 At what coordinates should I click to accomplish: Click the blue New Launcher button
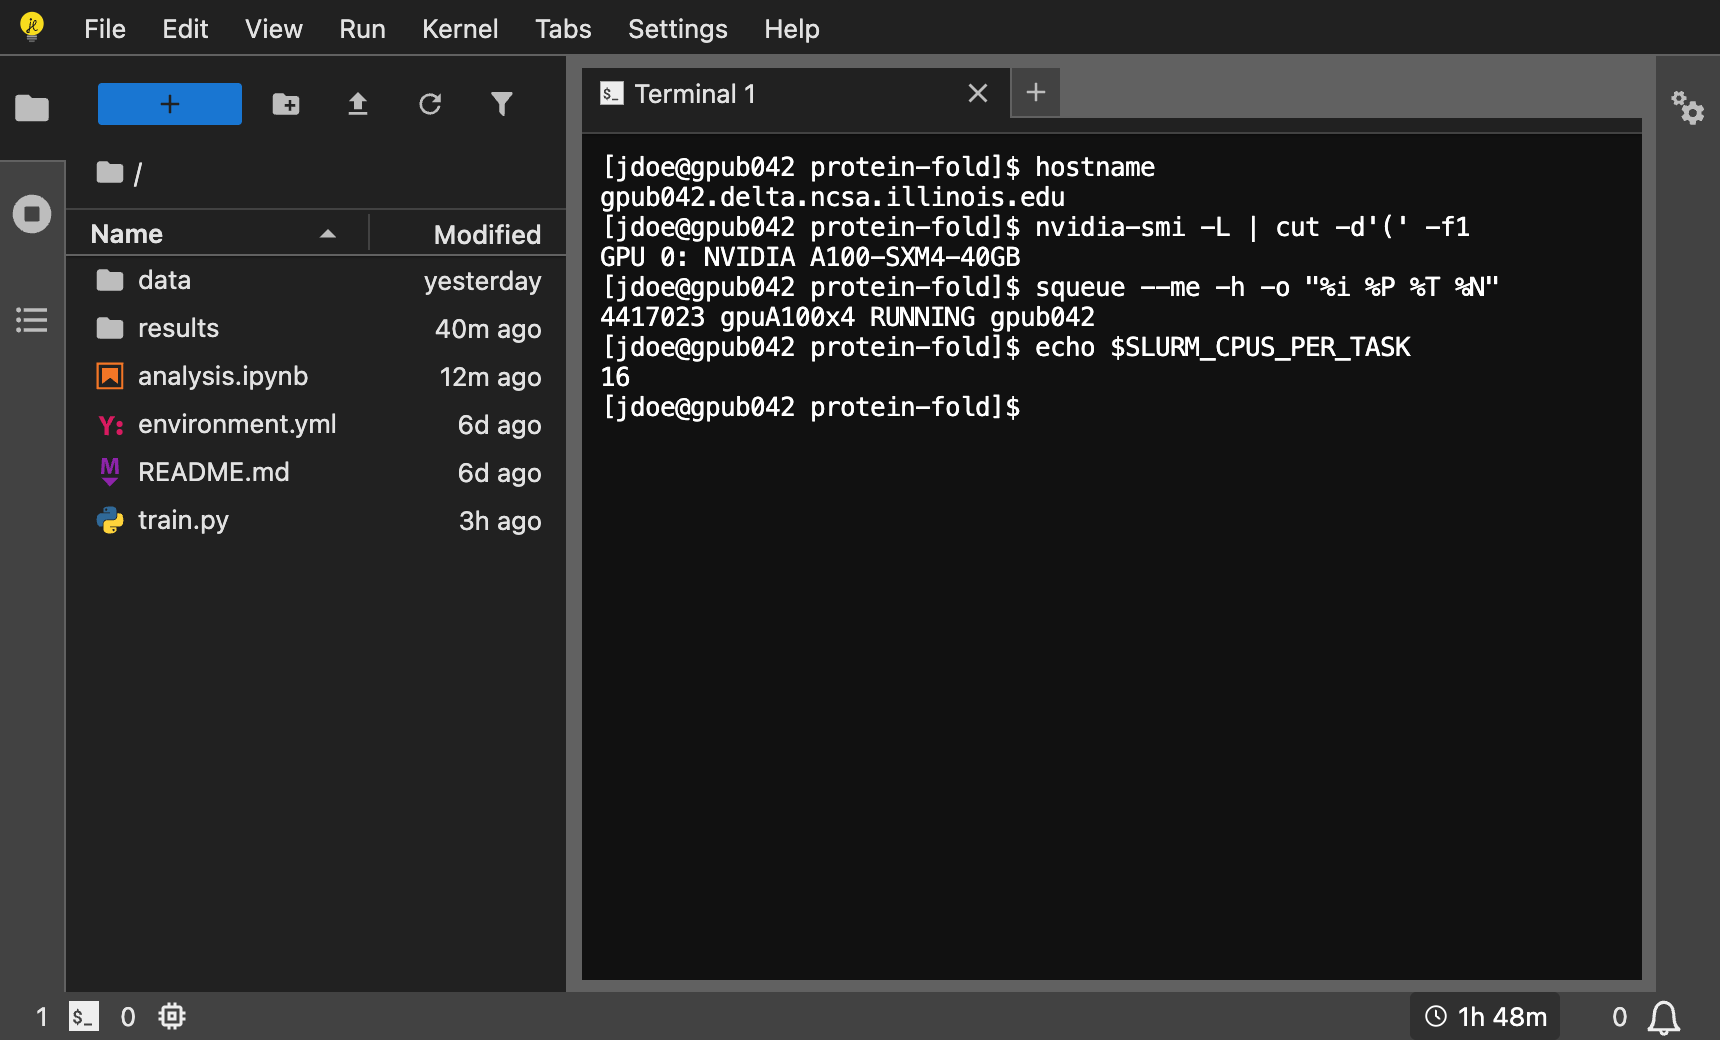170,104
